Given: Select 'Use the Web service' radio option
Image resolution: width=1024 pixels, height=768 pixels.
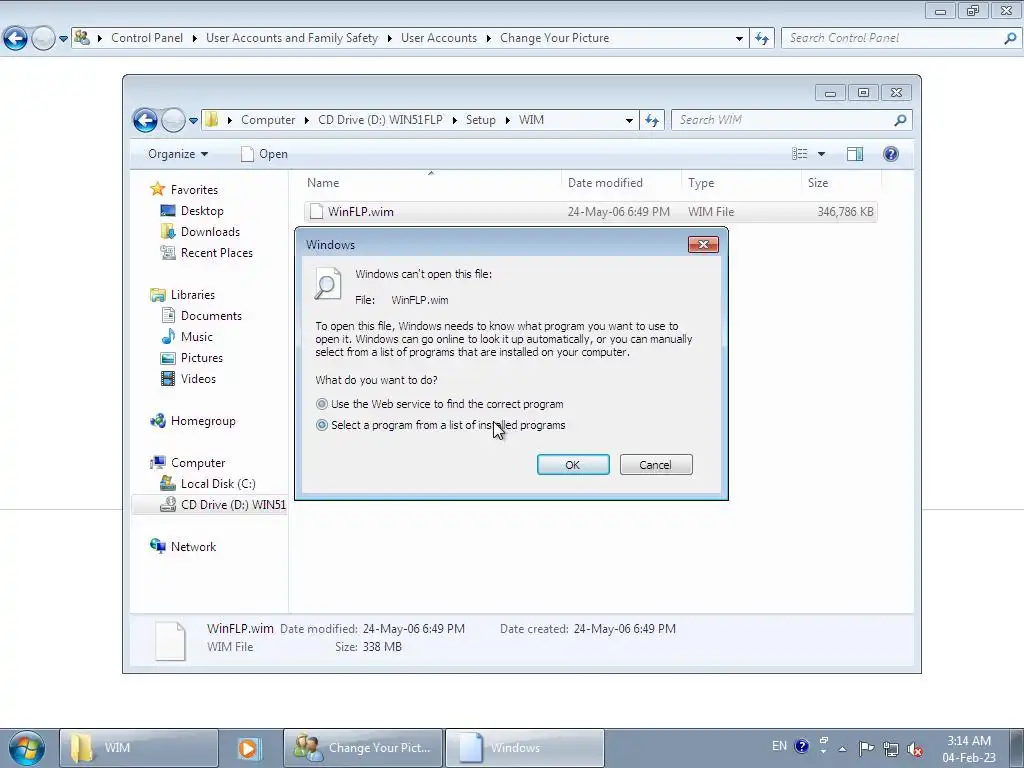Looking at the screenshot, I should (x=321, y=404).
